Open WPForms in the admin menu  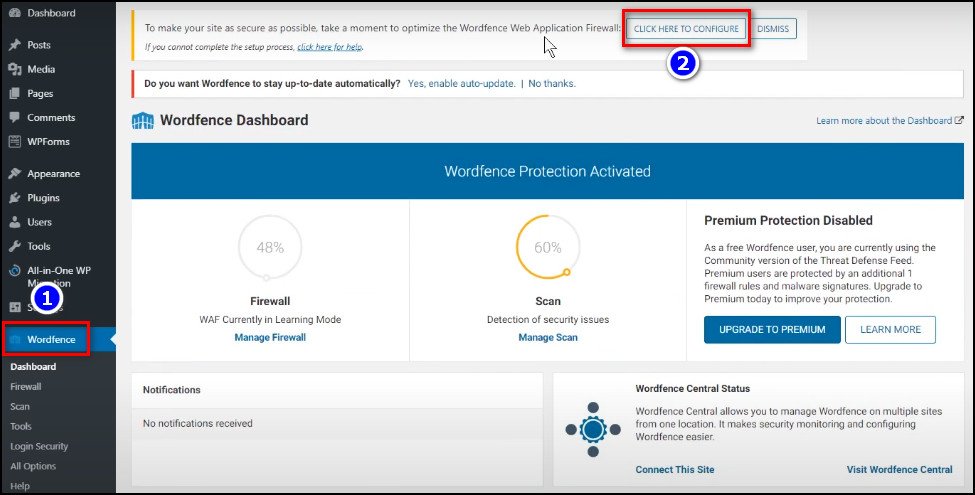click(x=49, y=141)
